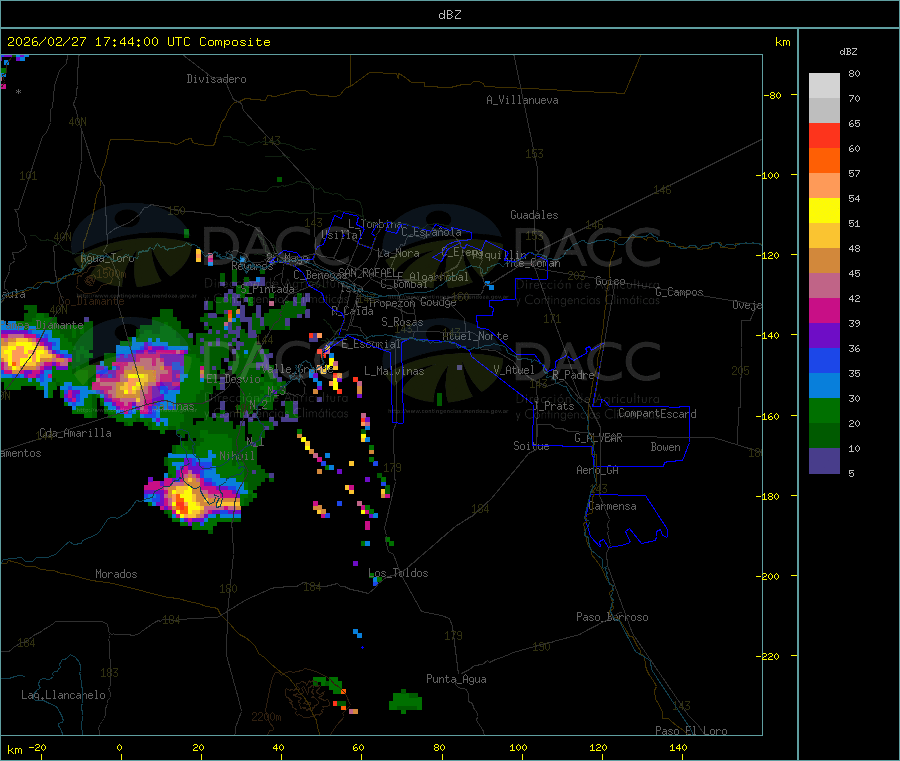Click the orange 57-60 dBZ legend swatch
This screenshot has width=900, height=761.
[x=824, y=161]
